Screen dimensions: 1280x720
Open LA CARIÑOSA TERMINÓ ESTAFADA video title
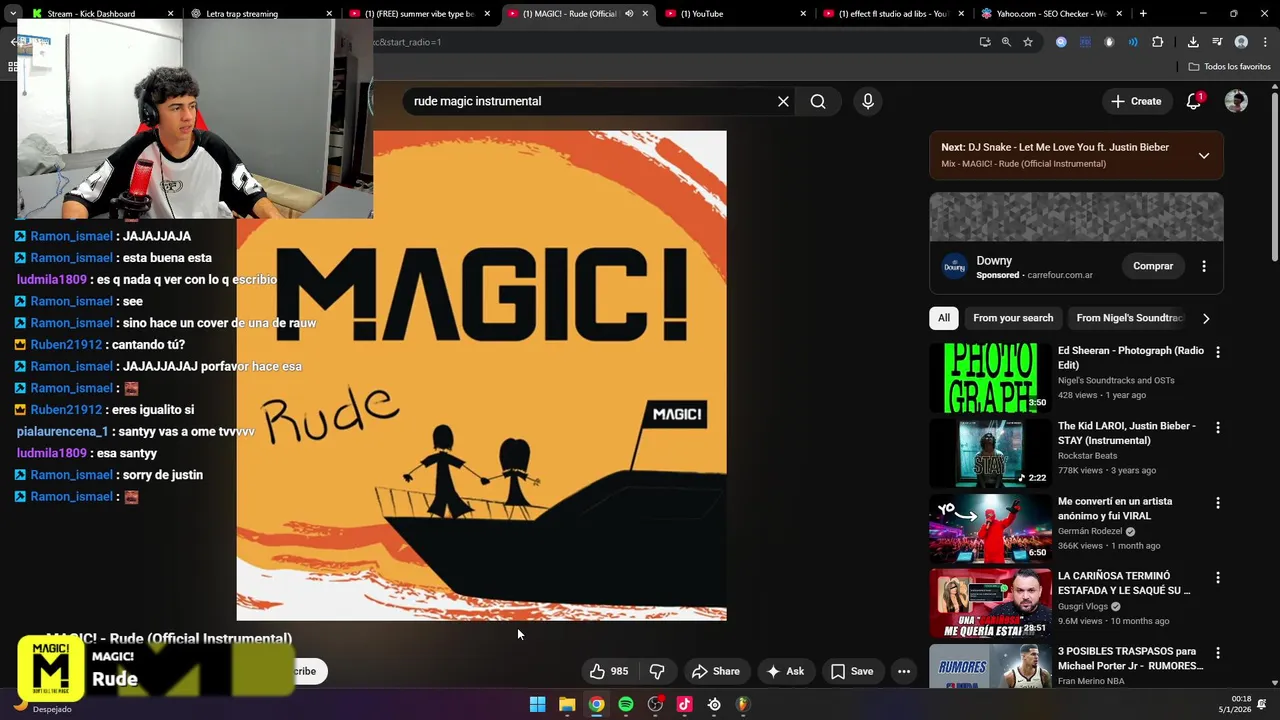point(1124,583)
